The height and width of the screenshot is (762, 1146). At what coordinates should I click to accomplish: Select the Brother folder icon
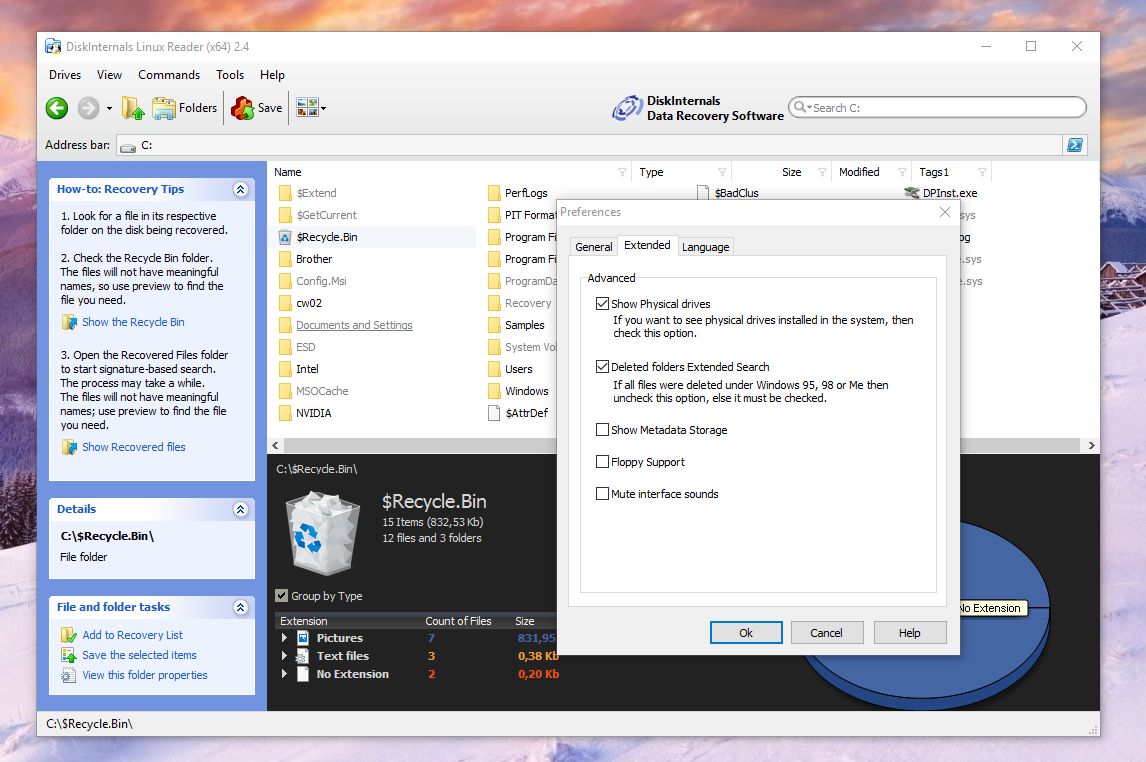(x=285, y=259)
